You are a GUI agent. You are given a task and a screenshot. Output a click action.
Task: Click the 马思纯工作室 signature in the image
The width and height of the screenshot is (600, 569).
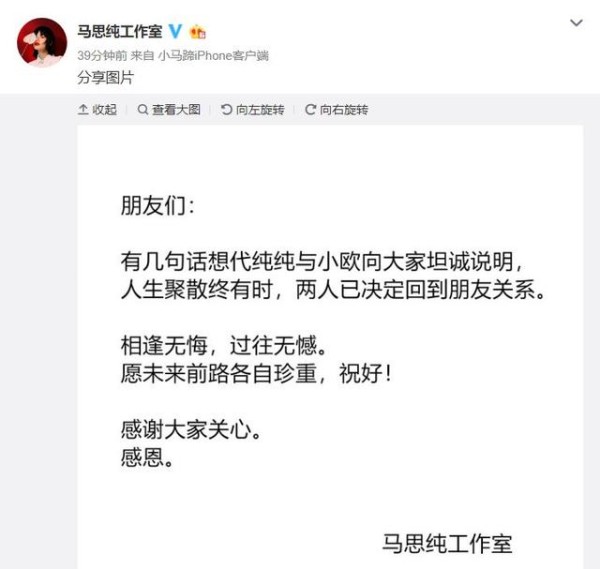[x=447, y=543]
